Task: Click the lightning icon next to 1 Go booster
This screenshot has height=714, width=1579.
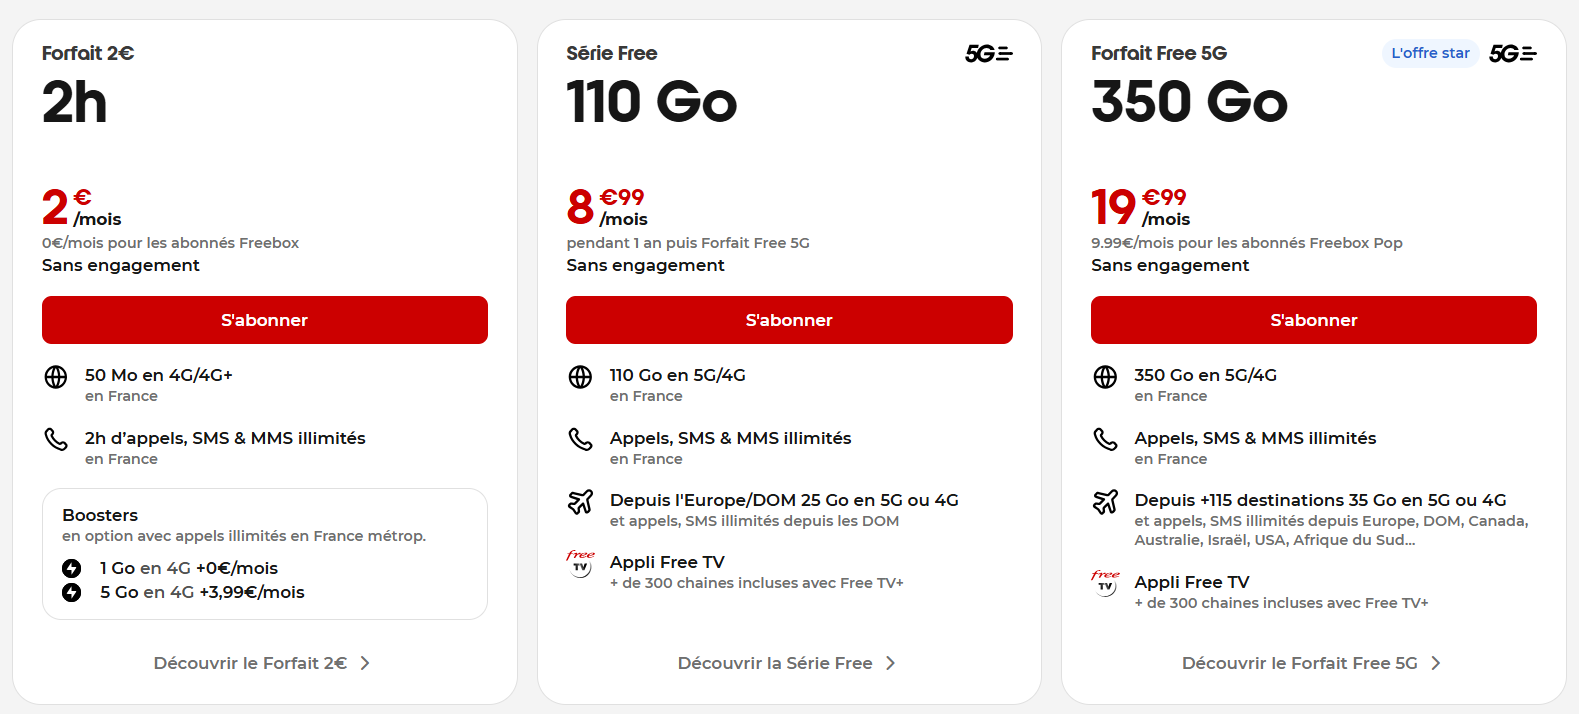Action: [70, 568]
